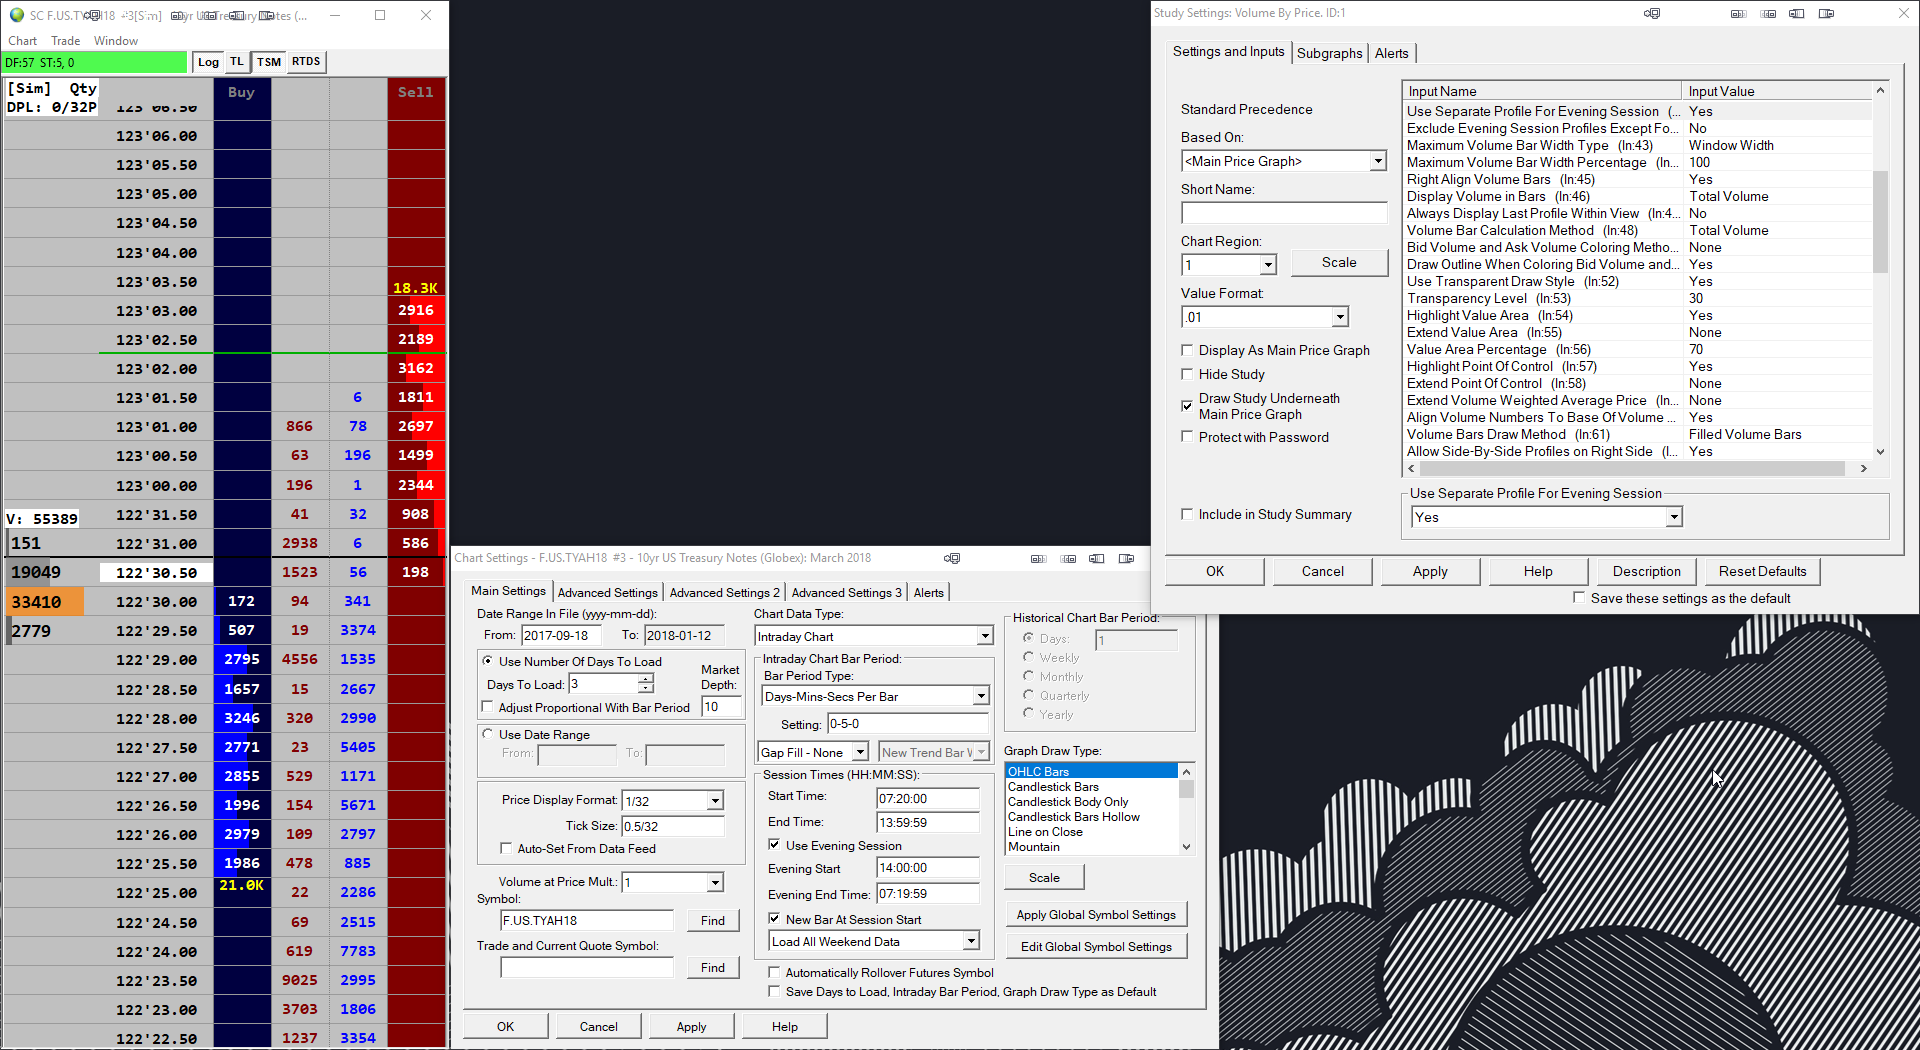Open the Trade menu

coord(66,41)
